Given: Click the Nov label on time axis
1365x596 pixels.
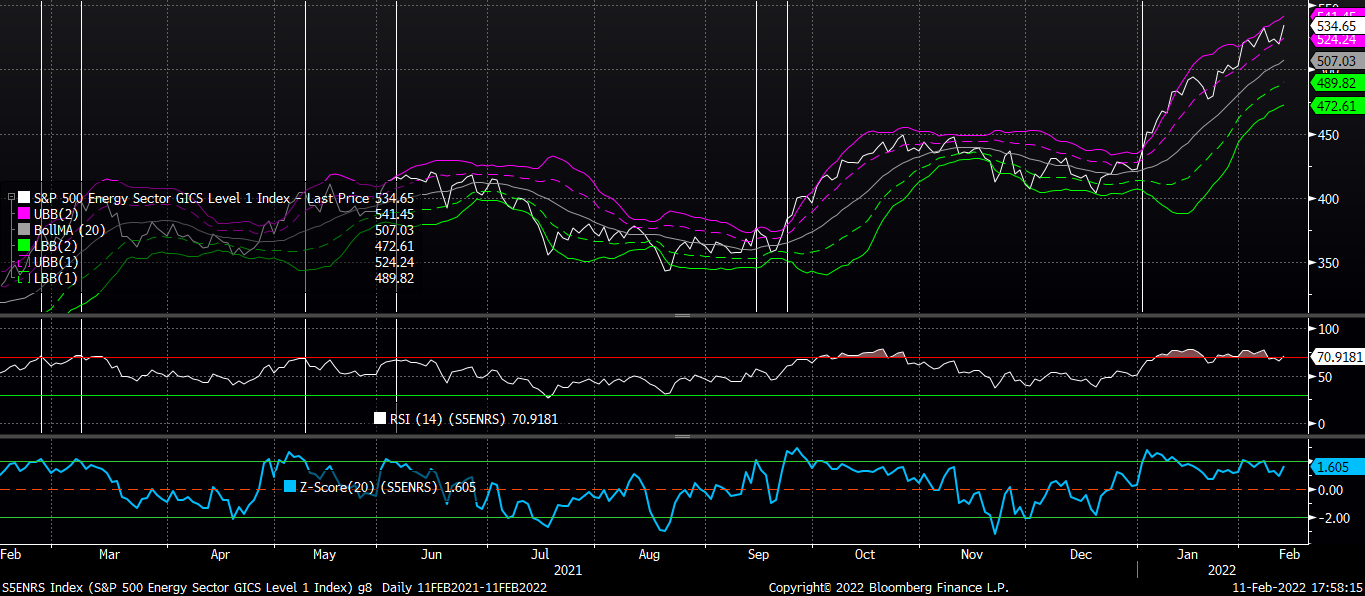Looking at the screenshot, I should [971, 554].
